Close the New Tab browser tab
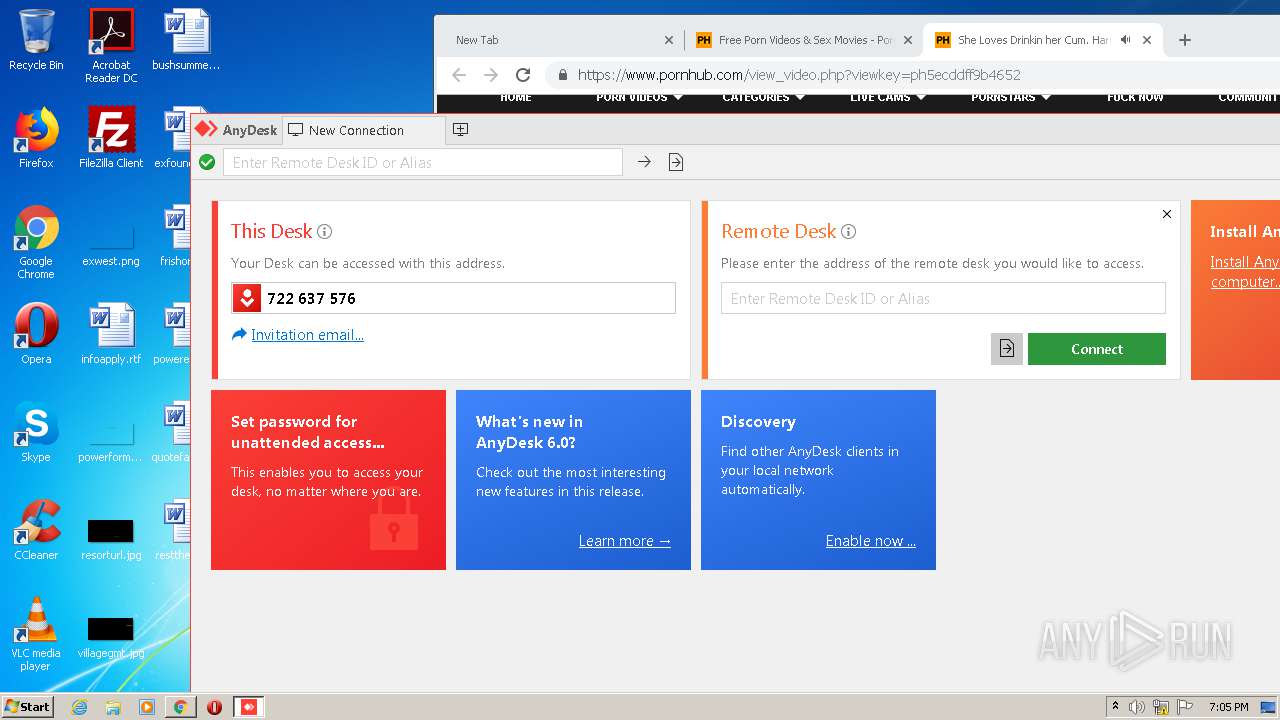The image size is (1280, 720). point(669,40)
